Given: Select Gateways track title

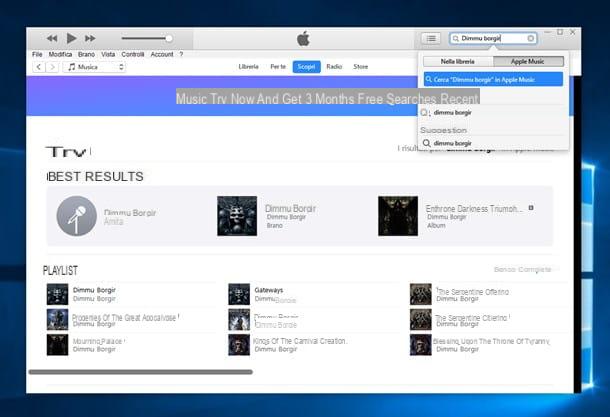Looking at the screenshot, I should (x=269, y=290).
